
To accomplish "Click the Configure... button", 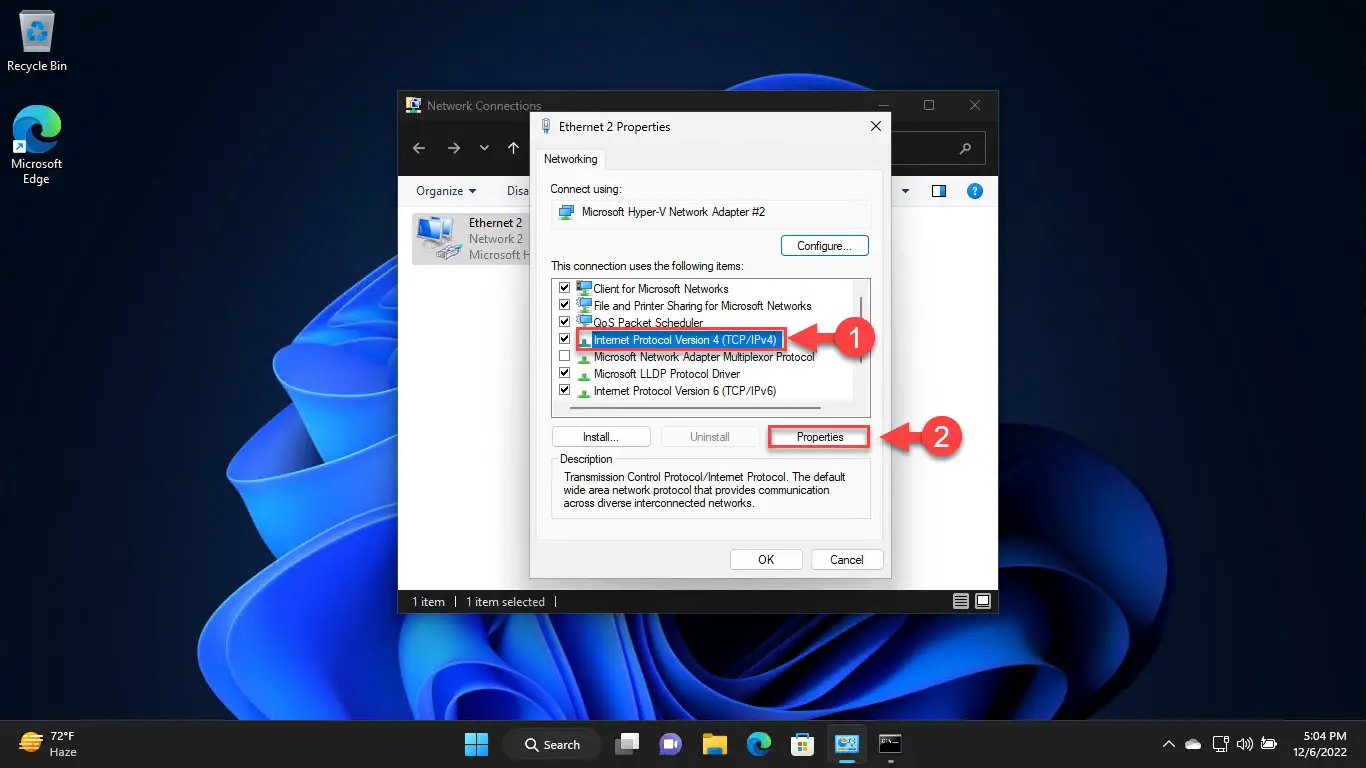I will [x=824, y=246].
